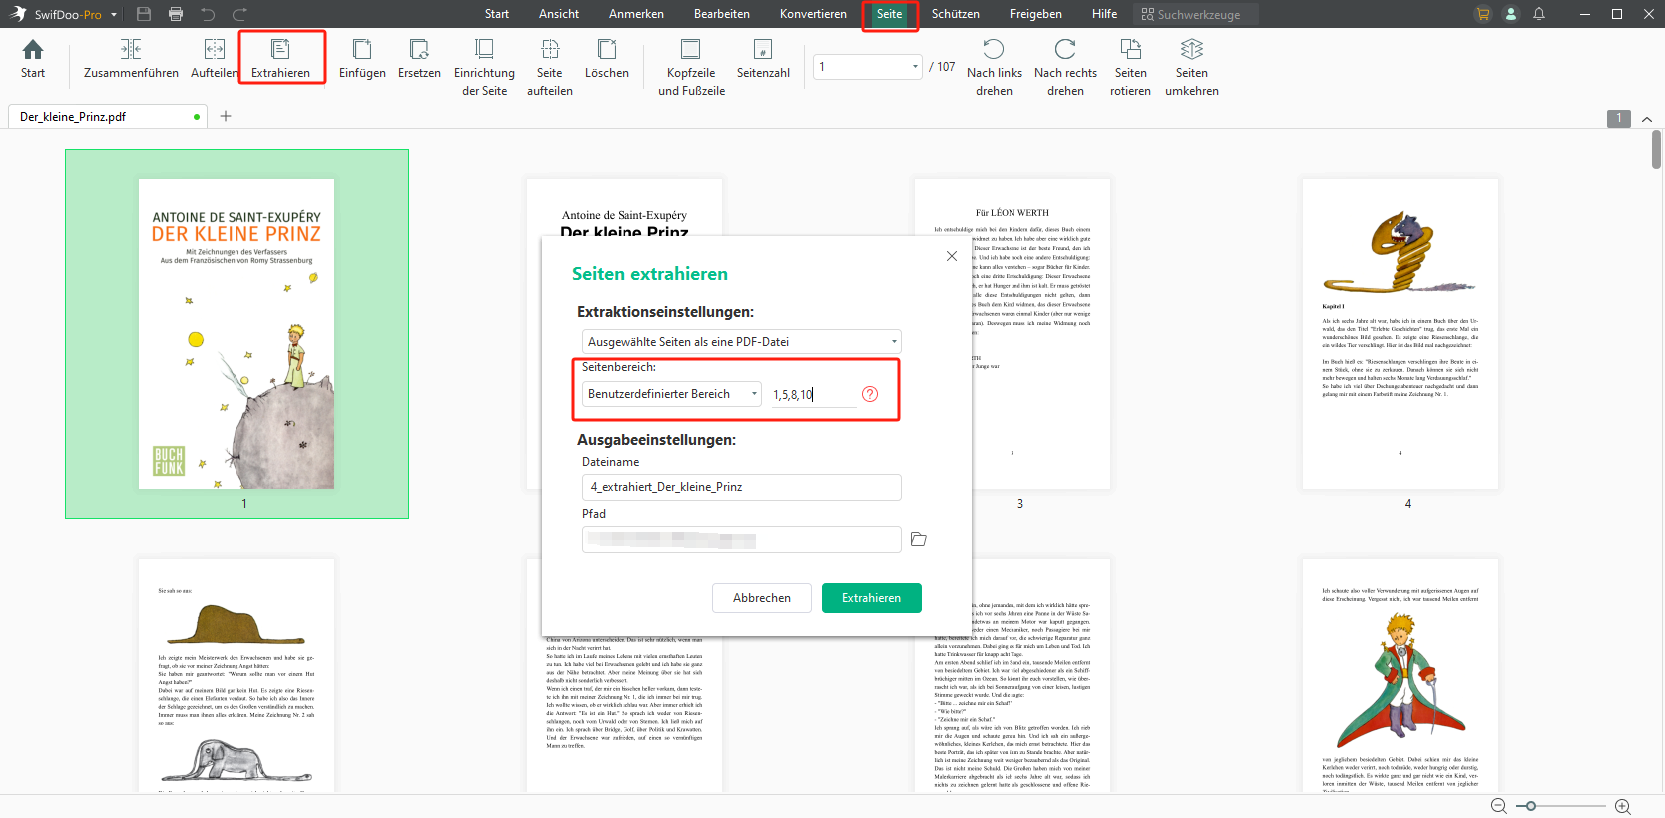
Task: Click the save icon in title bar
Action: click(x=144, y=14)
